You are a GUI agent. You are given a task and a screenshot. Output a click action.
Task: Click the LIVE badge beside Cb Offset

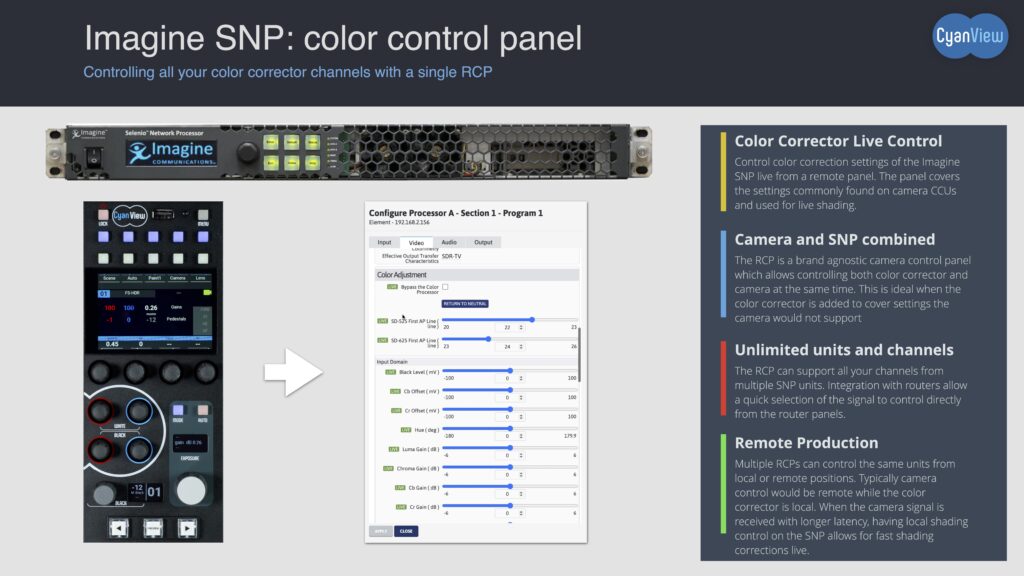pos(395,391)
